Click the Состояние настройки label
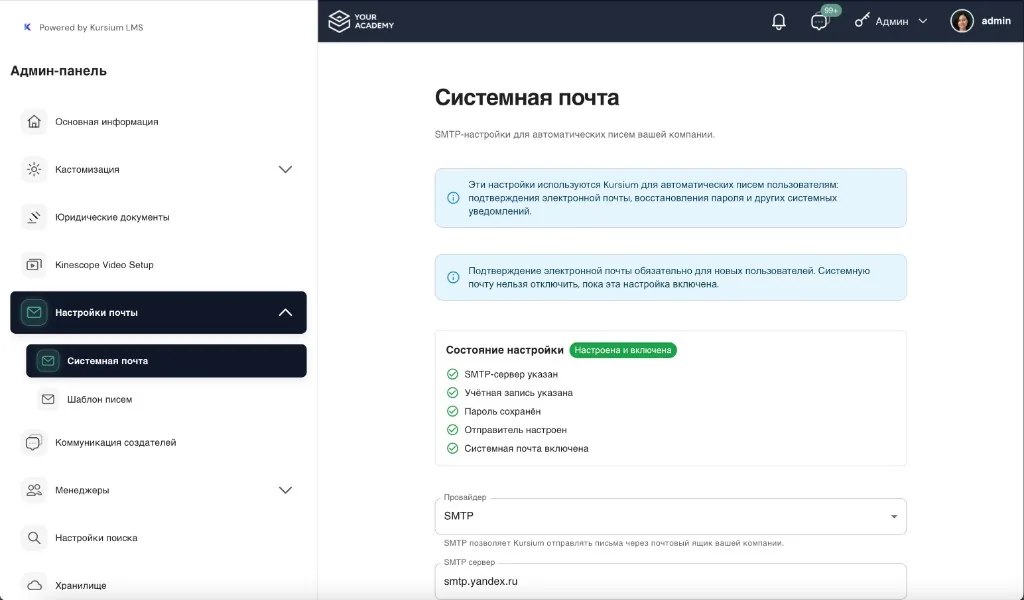Image resolution: width=1024 pixels, height=600 pixels. pos(504,350)
